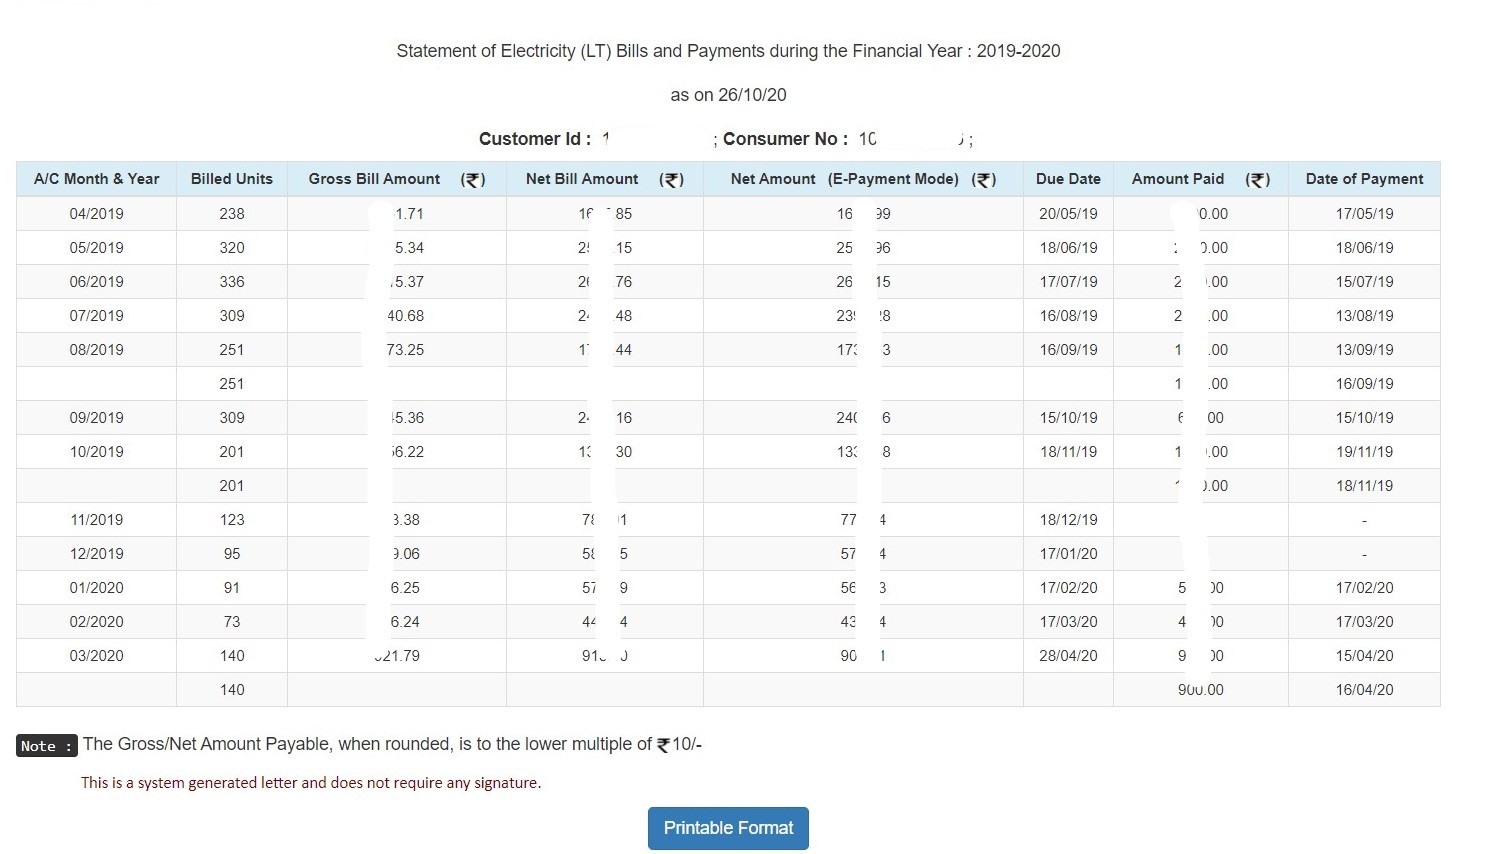
Task: Select the Billed Units column header
Action: tap(231, 179)
